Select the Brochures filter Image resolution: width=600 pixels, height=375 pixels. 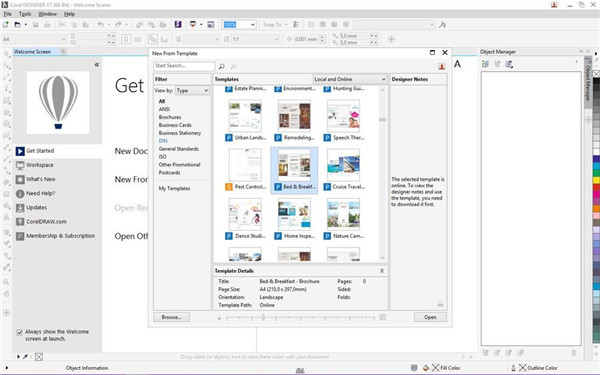coord(170,117)
